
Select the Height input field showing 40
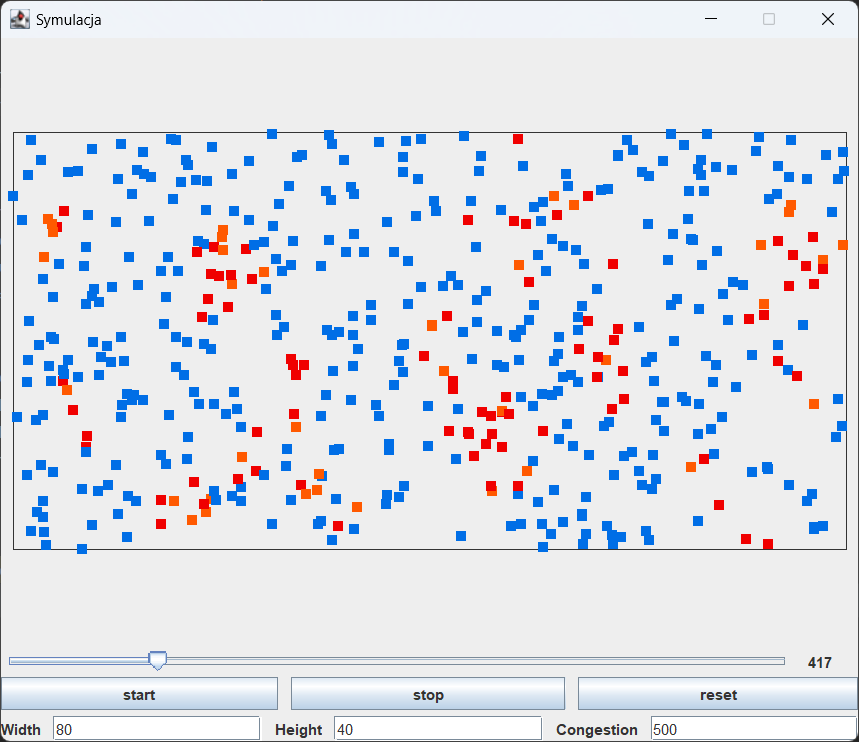pos(440,729)
